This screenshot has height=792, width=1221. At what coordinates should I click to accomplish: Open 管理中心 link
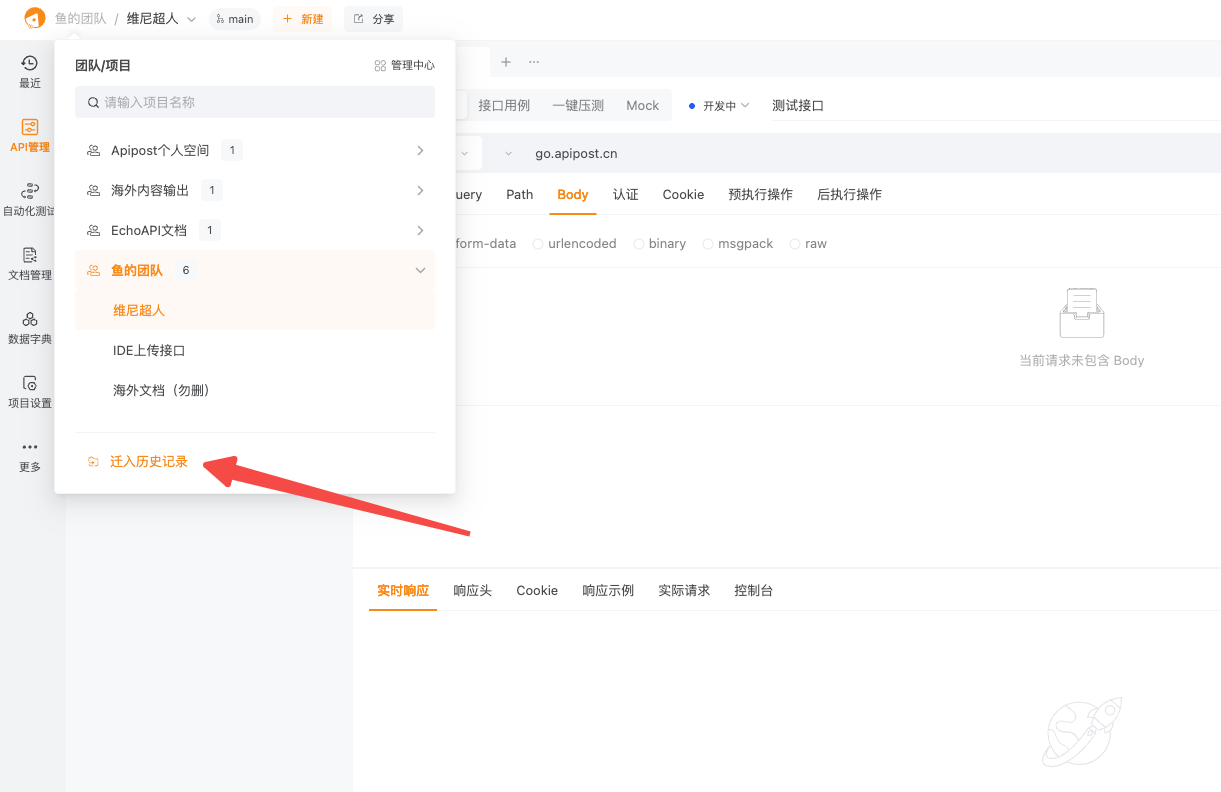point(404,66)
